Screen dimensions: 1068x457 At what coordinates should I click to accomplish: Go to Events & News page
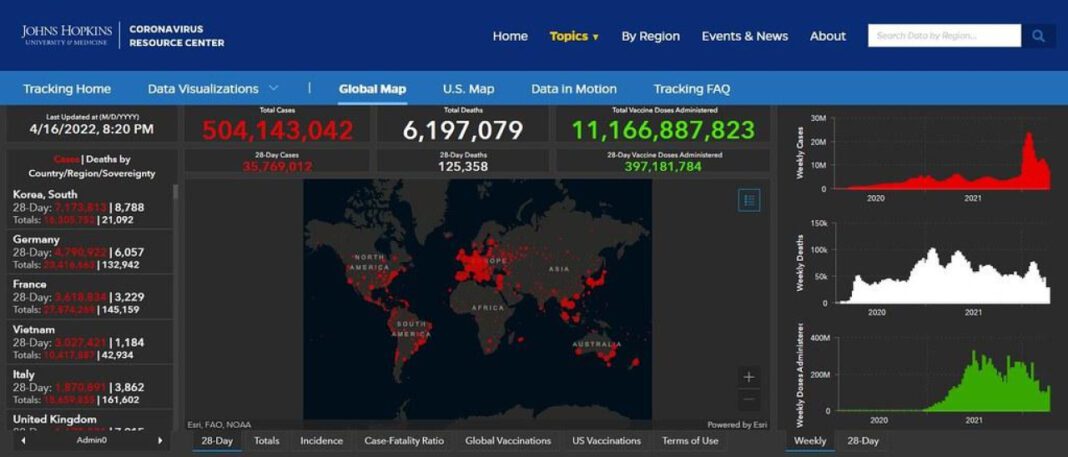[x=744, y=36]
